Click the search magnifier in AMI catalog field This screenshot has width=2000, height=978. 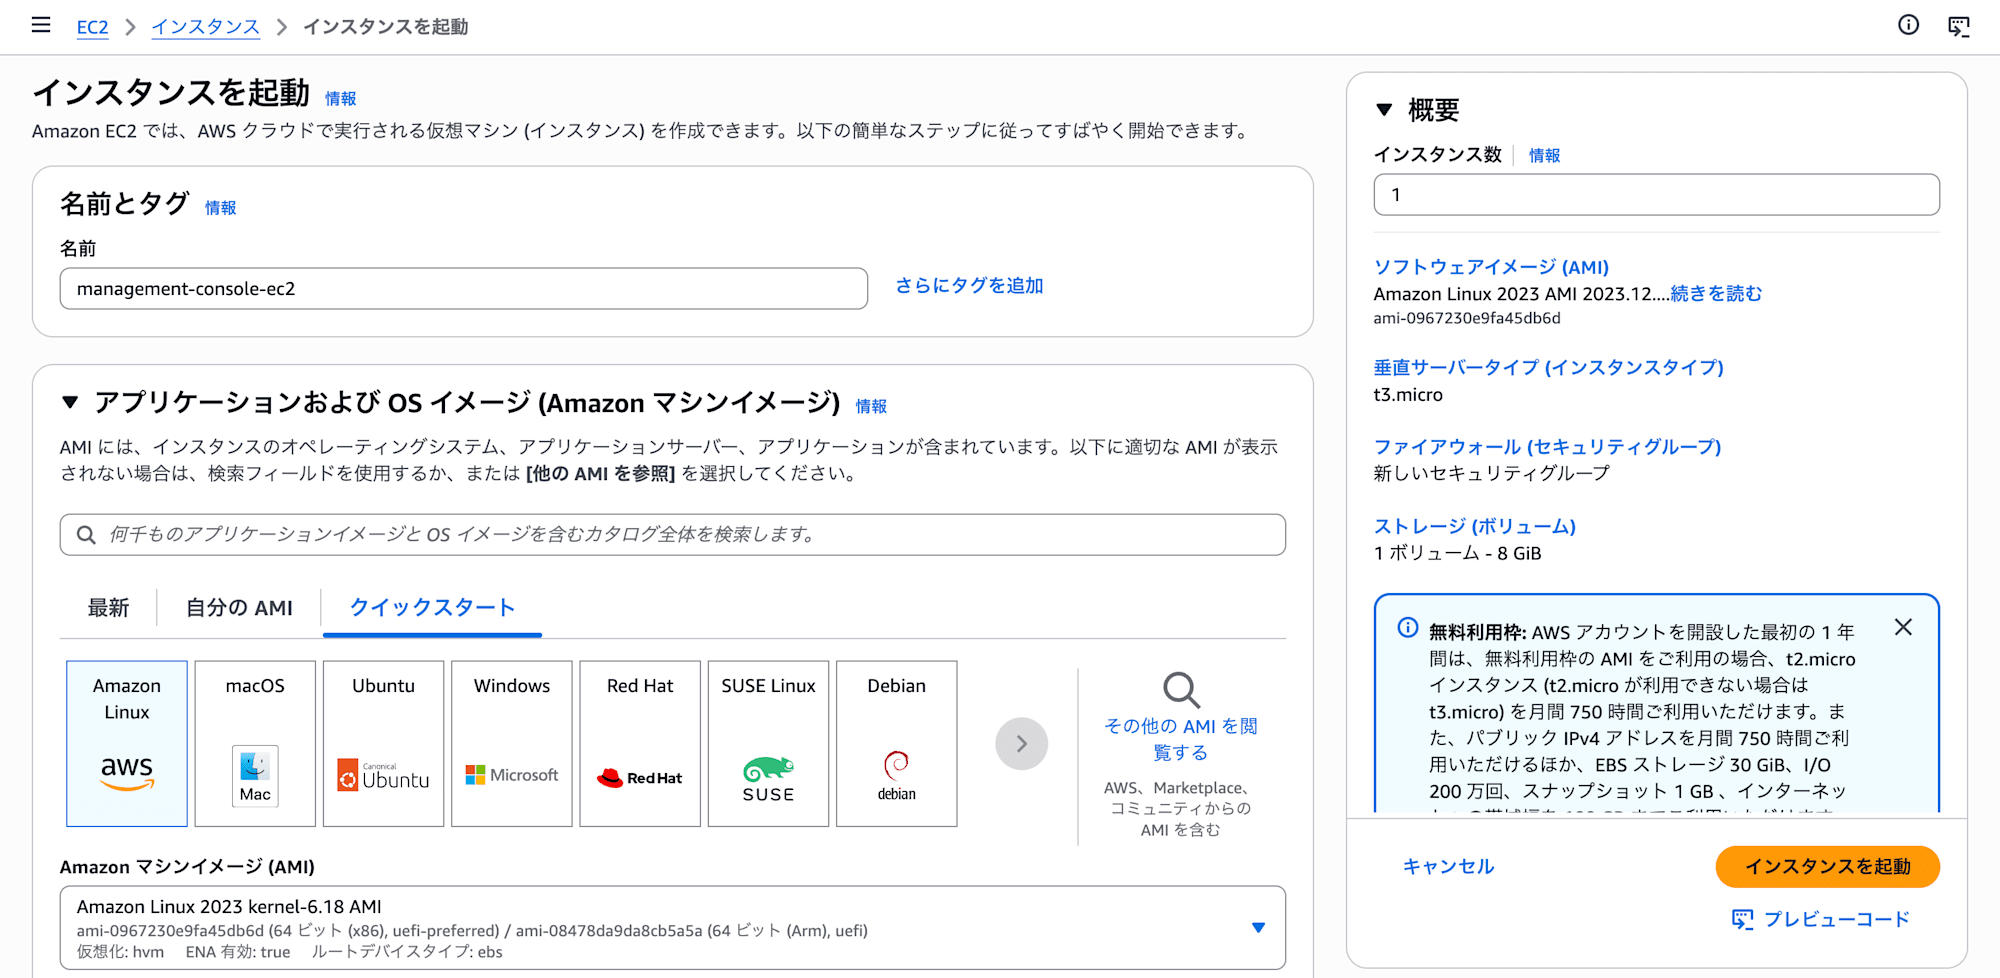tap(87, 535)
